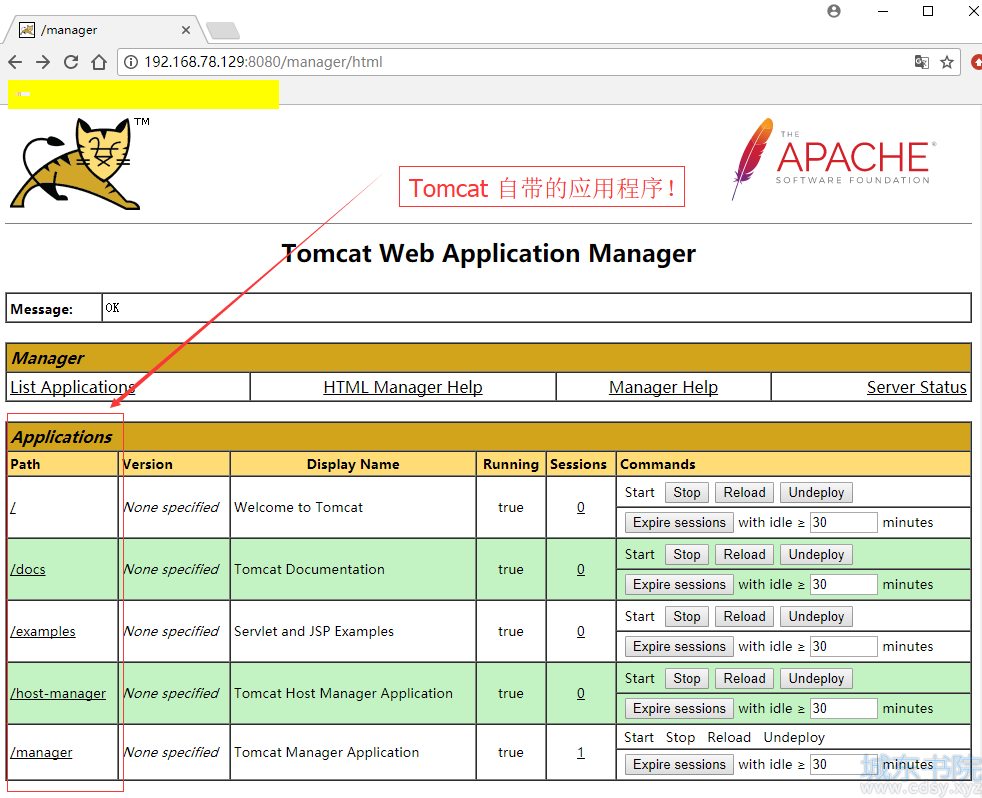Open the site information icon in address bar

[131, 62]
